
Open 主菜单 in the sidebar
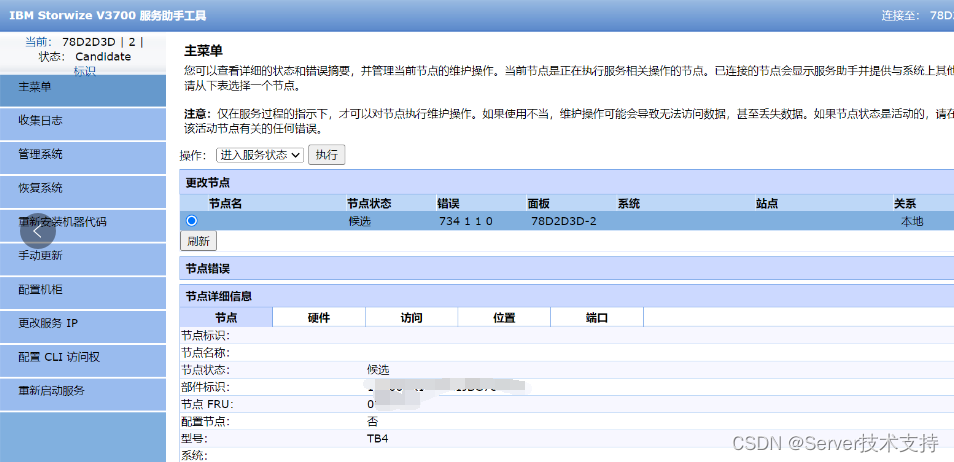pyautogui.click(x=83, y=91)
